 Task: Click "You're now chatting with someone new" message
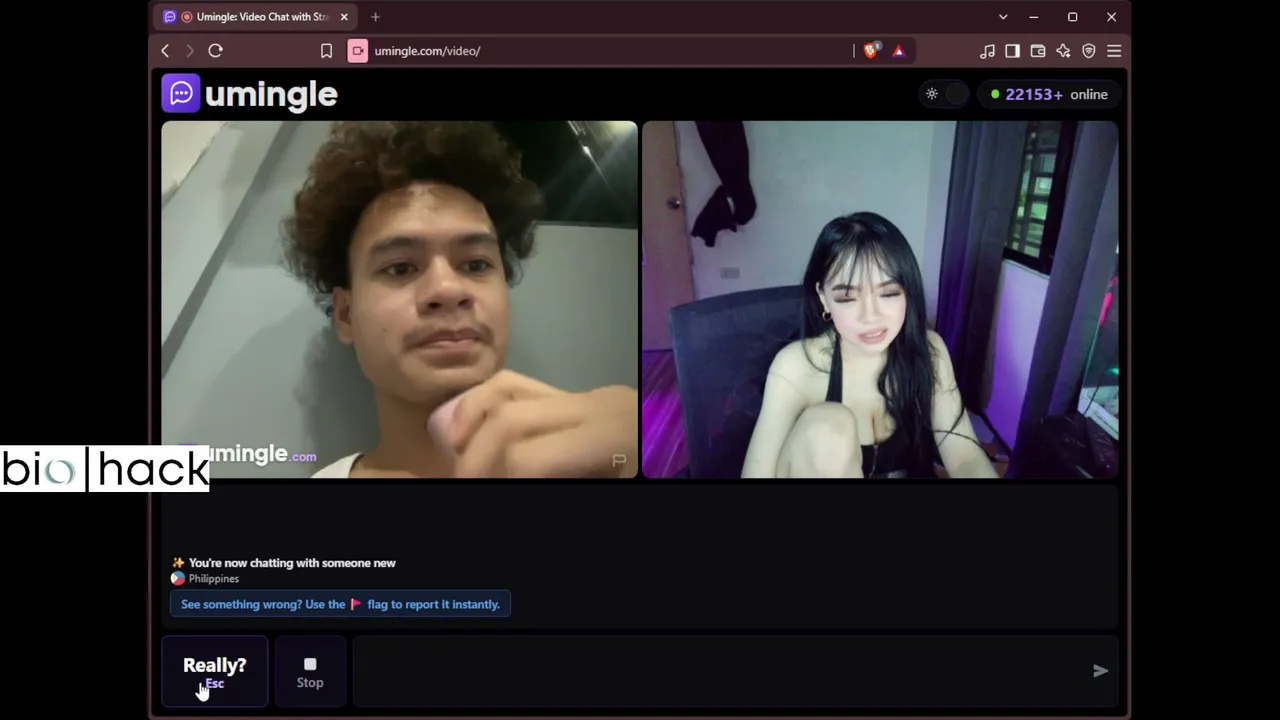pyautogui.click(x=292, y=563)
